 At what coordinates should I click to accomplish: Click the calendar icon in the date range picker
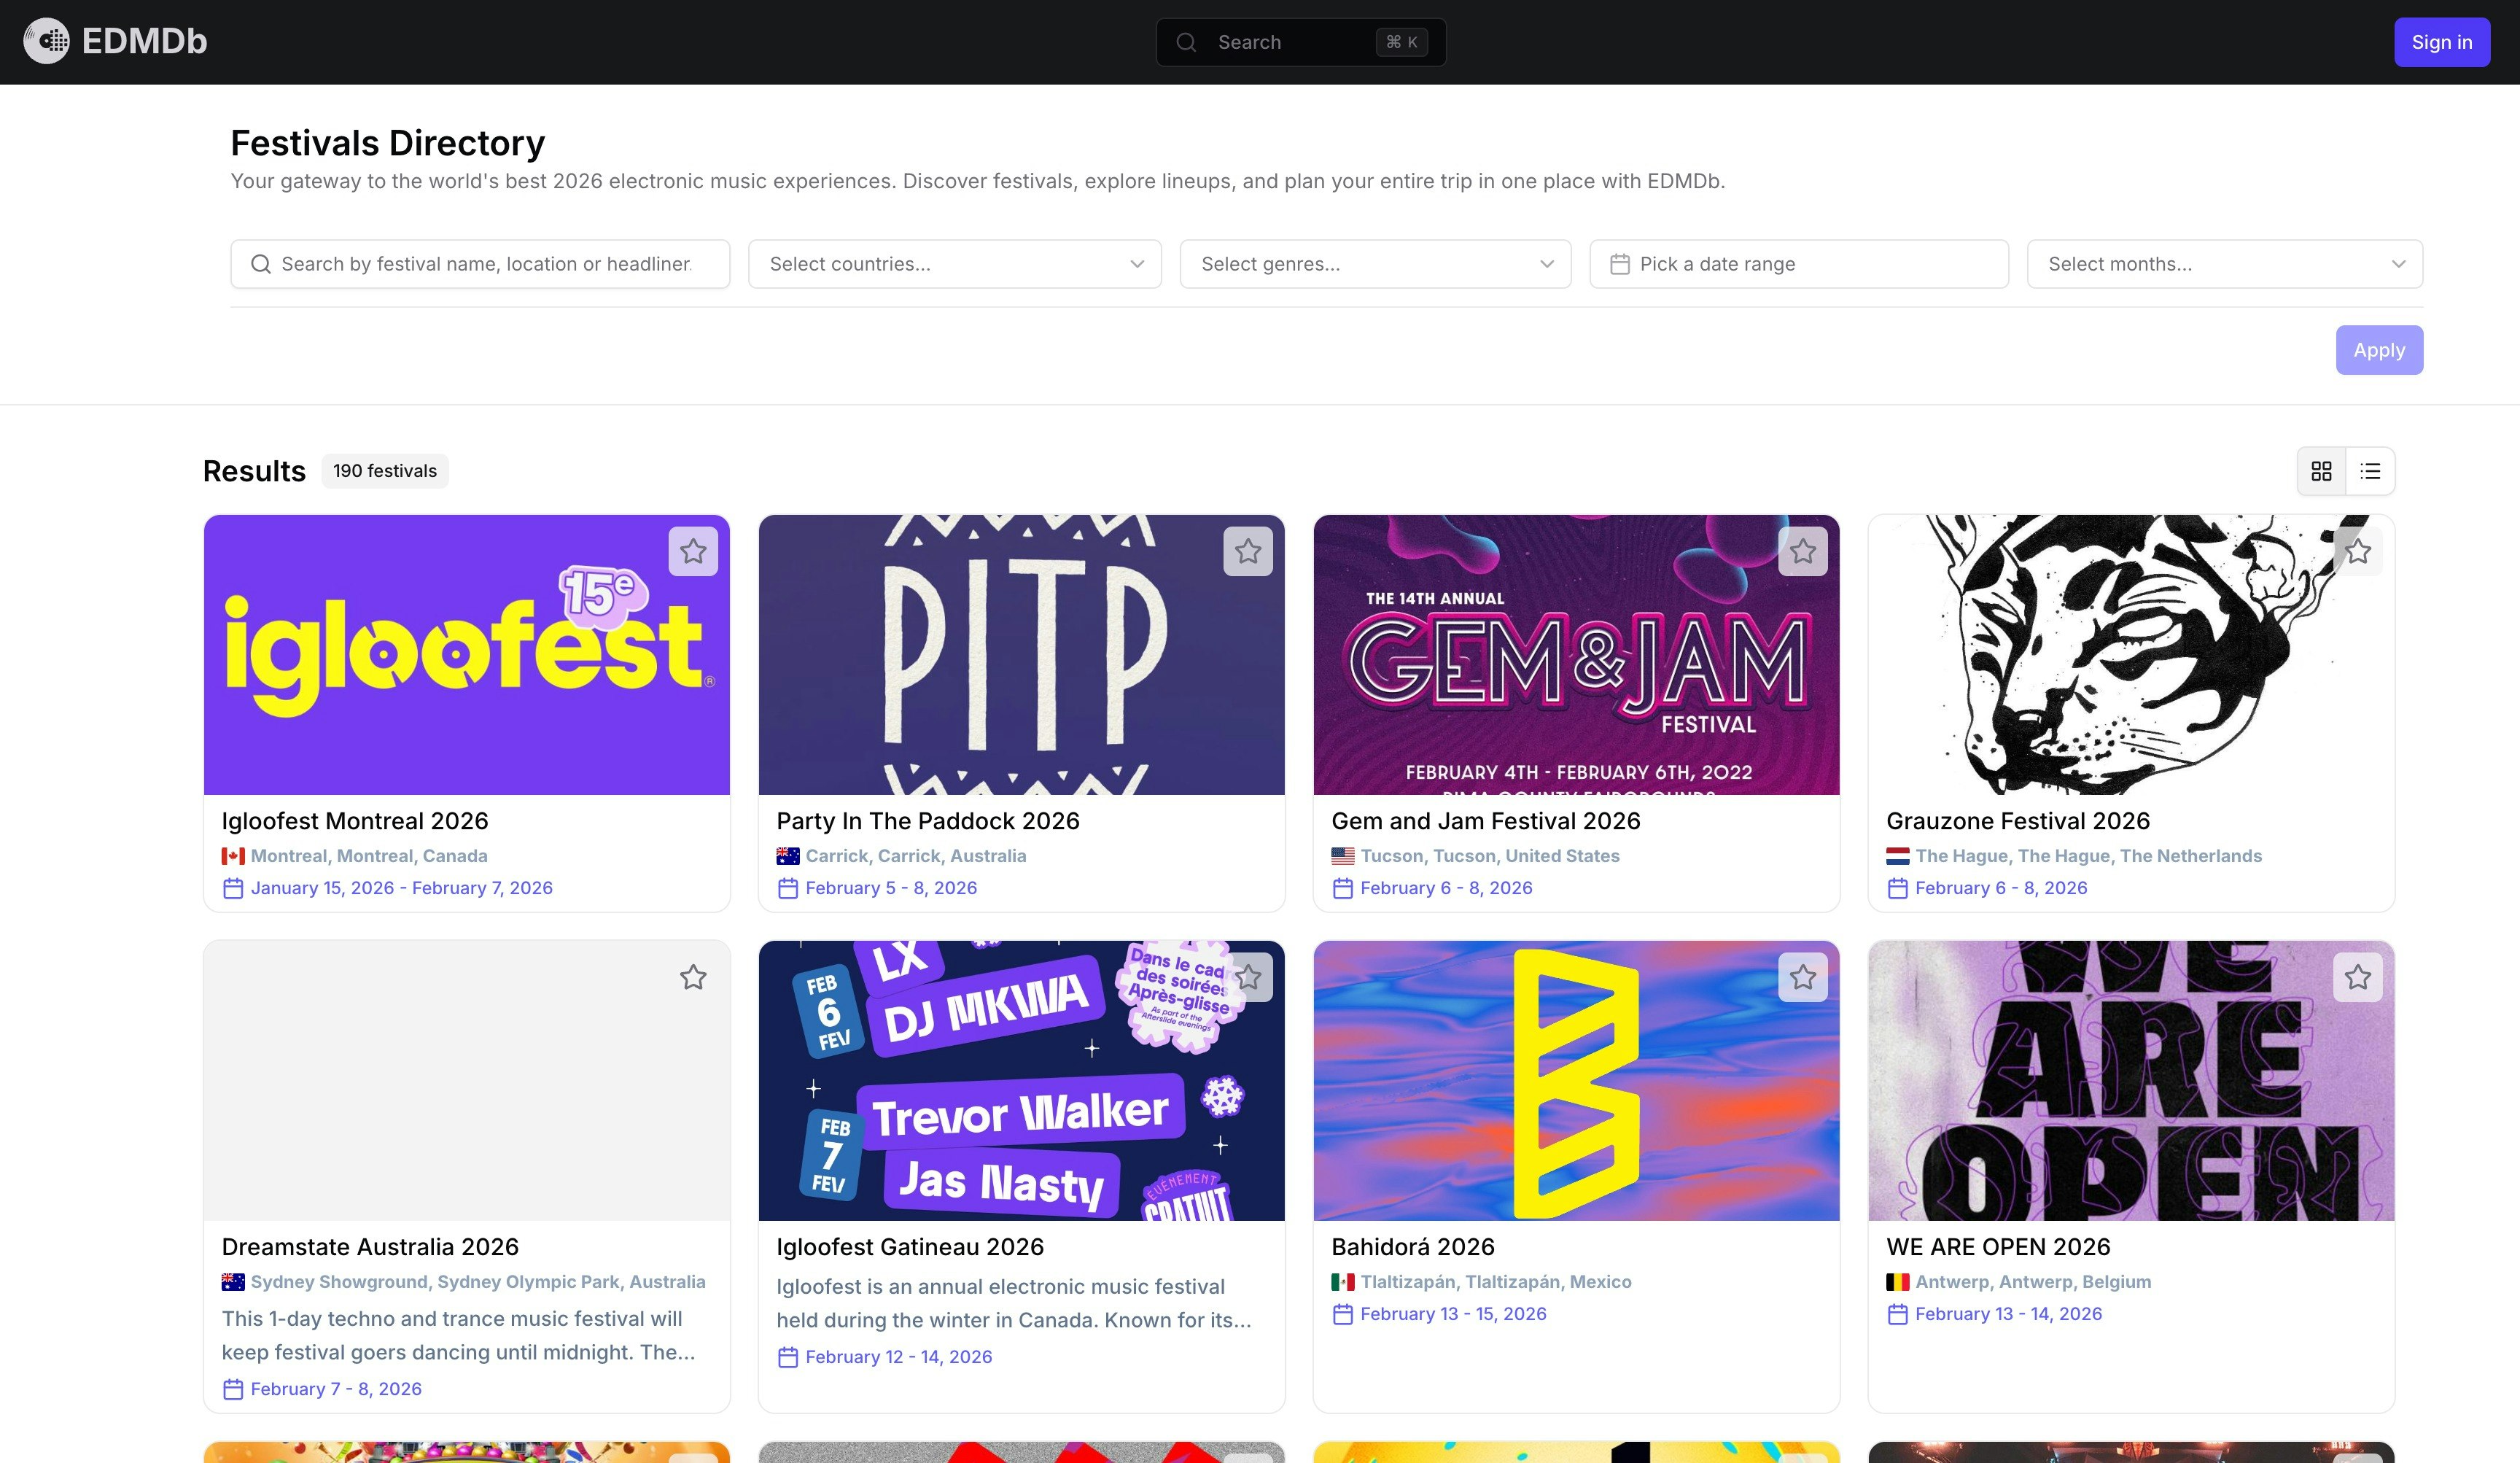point(1619,263)
